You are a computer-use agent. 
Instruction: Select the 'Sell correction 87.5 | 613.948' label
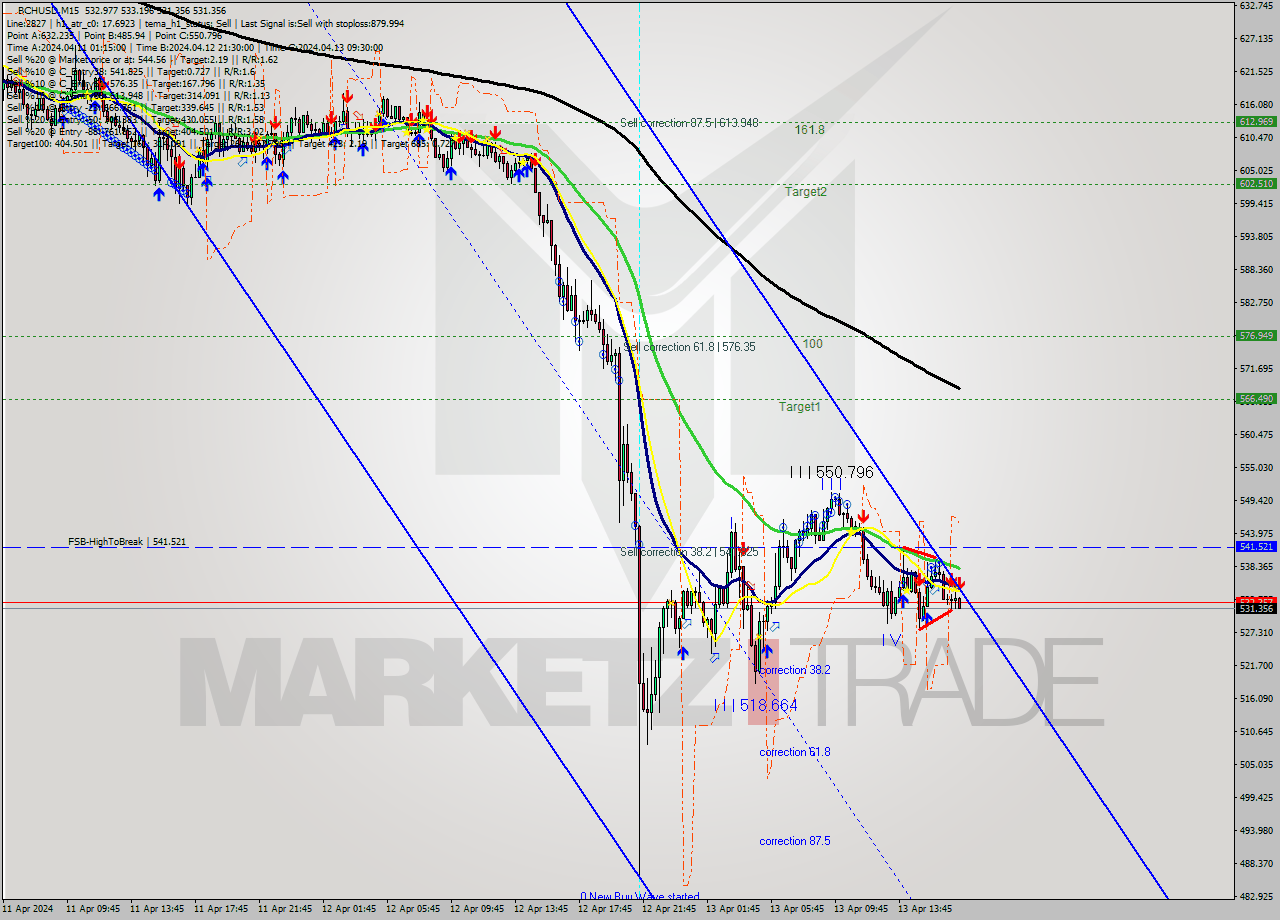click(x=689, y=123)
